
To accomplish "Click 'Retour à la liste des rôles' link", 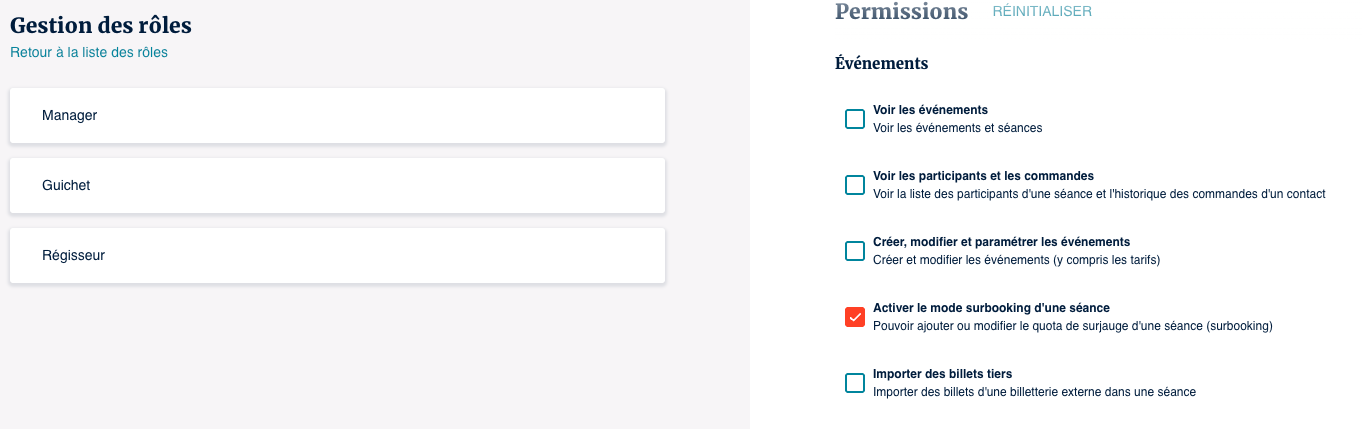I will click(x=89, y=52).
